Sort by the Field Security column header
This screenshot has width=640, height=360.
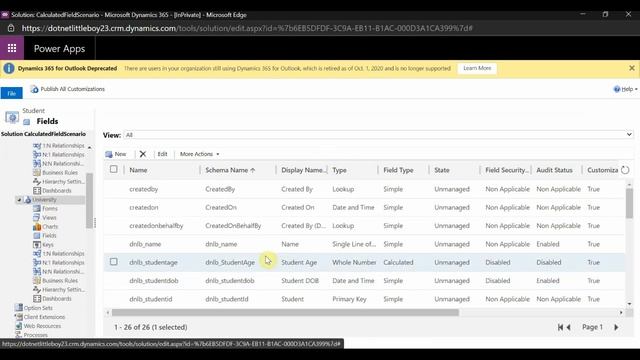pyautogui.click(x=507, y=170)
